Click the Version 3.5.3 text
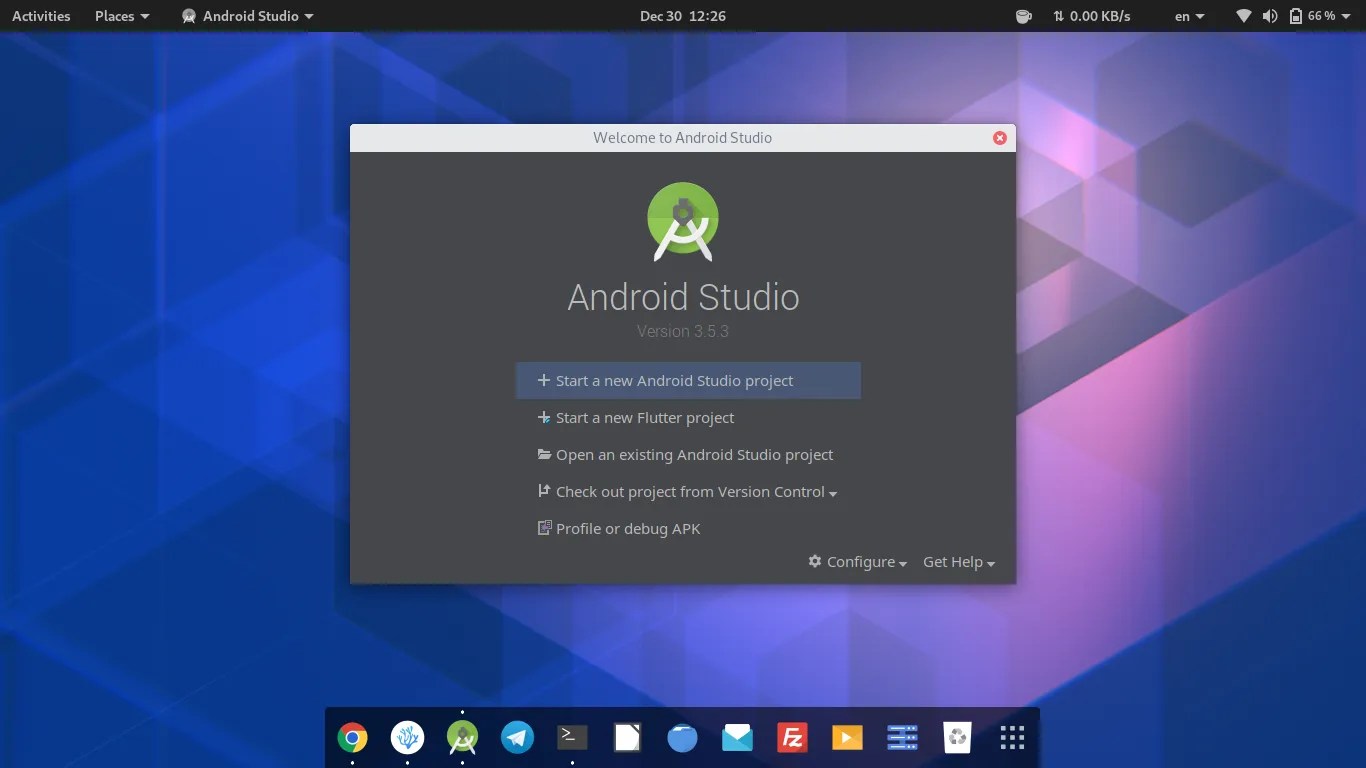The image size is (1366, 768). pyautogui.click(x=683, y=331)
